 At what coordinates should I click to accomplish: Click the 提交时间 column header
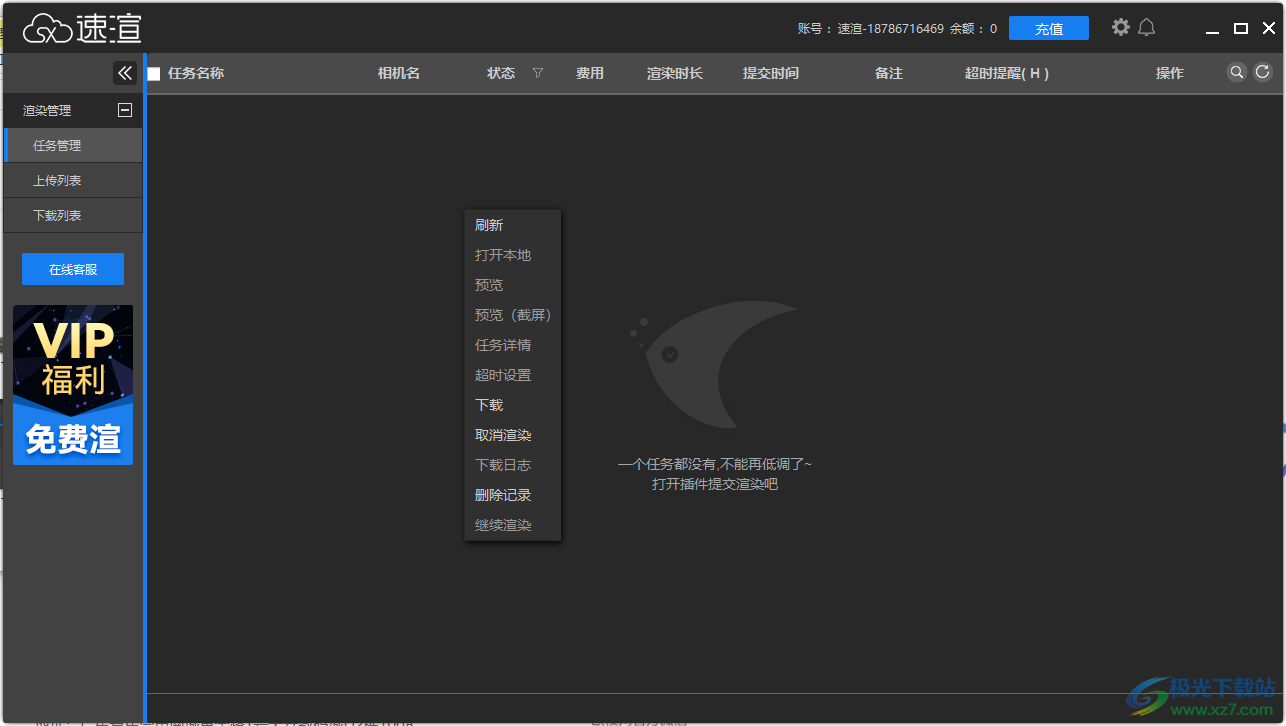[x=771, y=73]
